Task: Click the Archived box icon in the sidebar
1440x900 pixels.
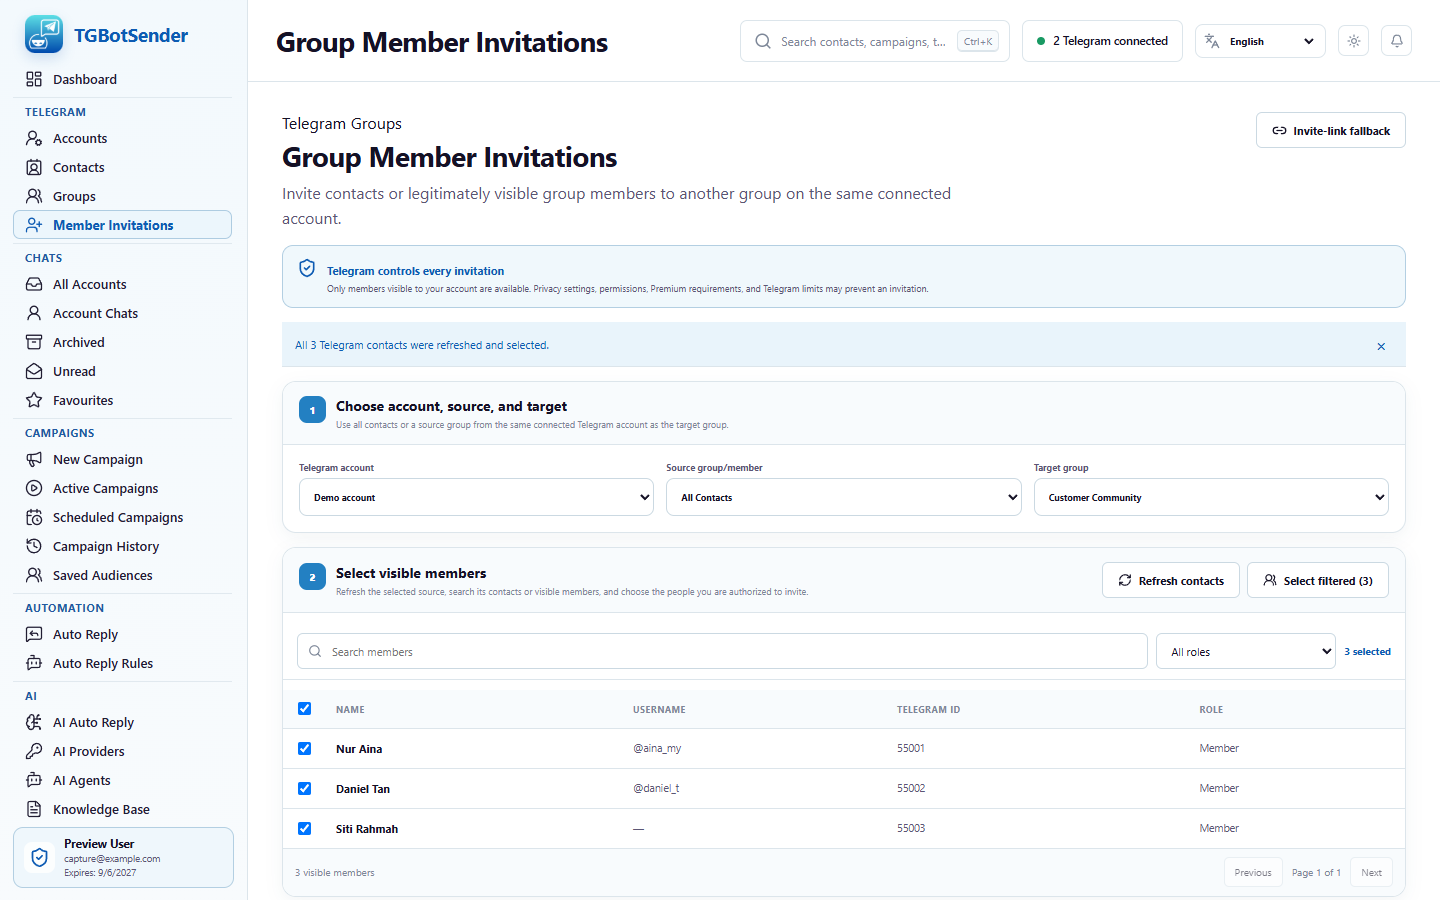Action: tap(34, 342)
